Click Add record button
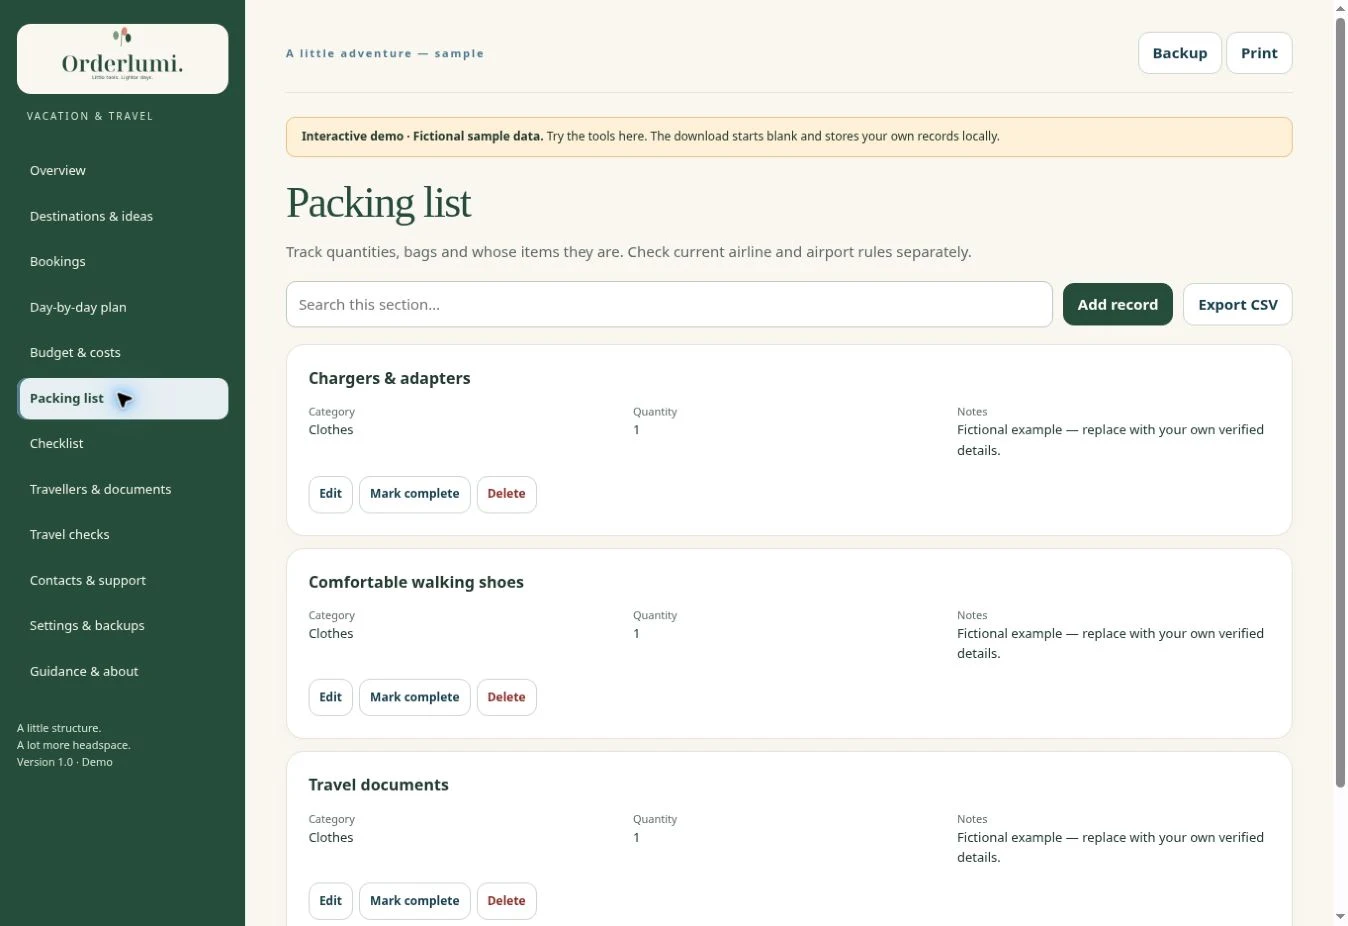This screenshot has height=926, width=1348. tap(1117, 304)
